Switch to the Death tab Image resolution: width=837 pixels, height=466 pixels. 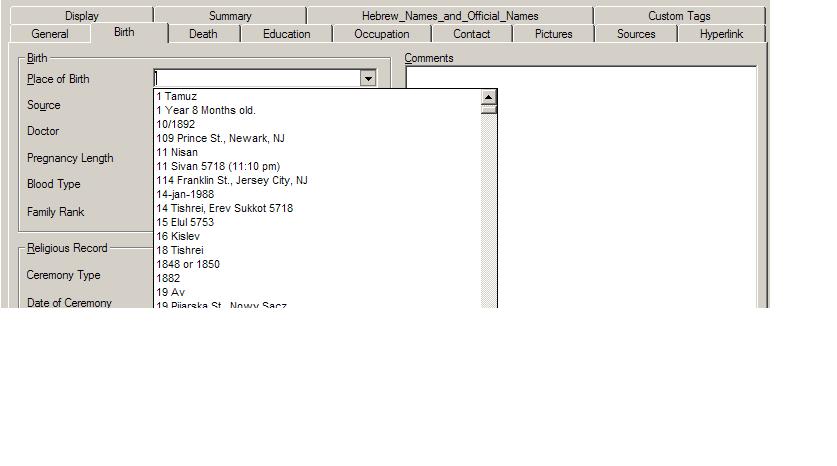tap(203, 33)
